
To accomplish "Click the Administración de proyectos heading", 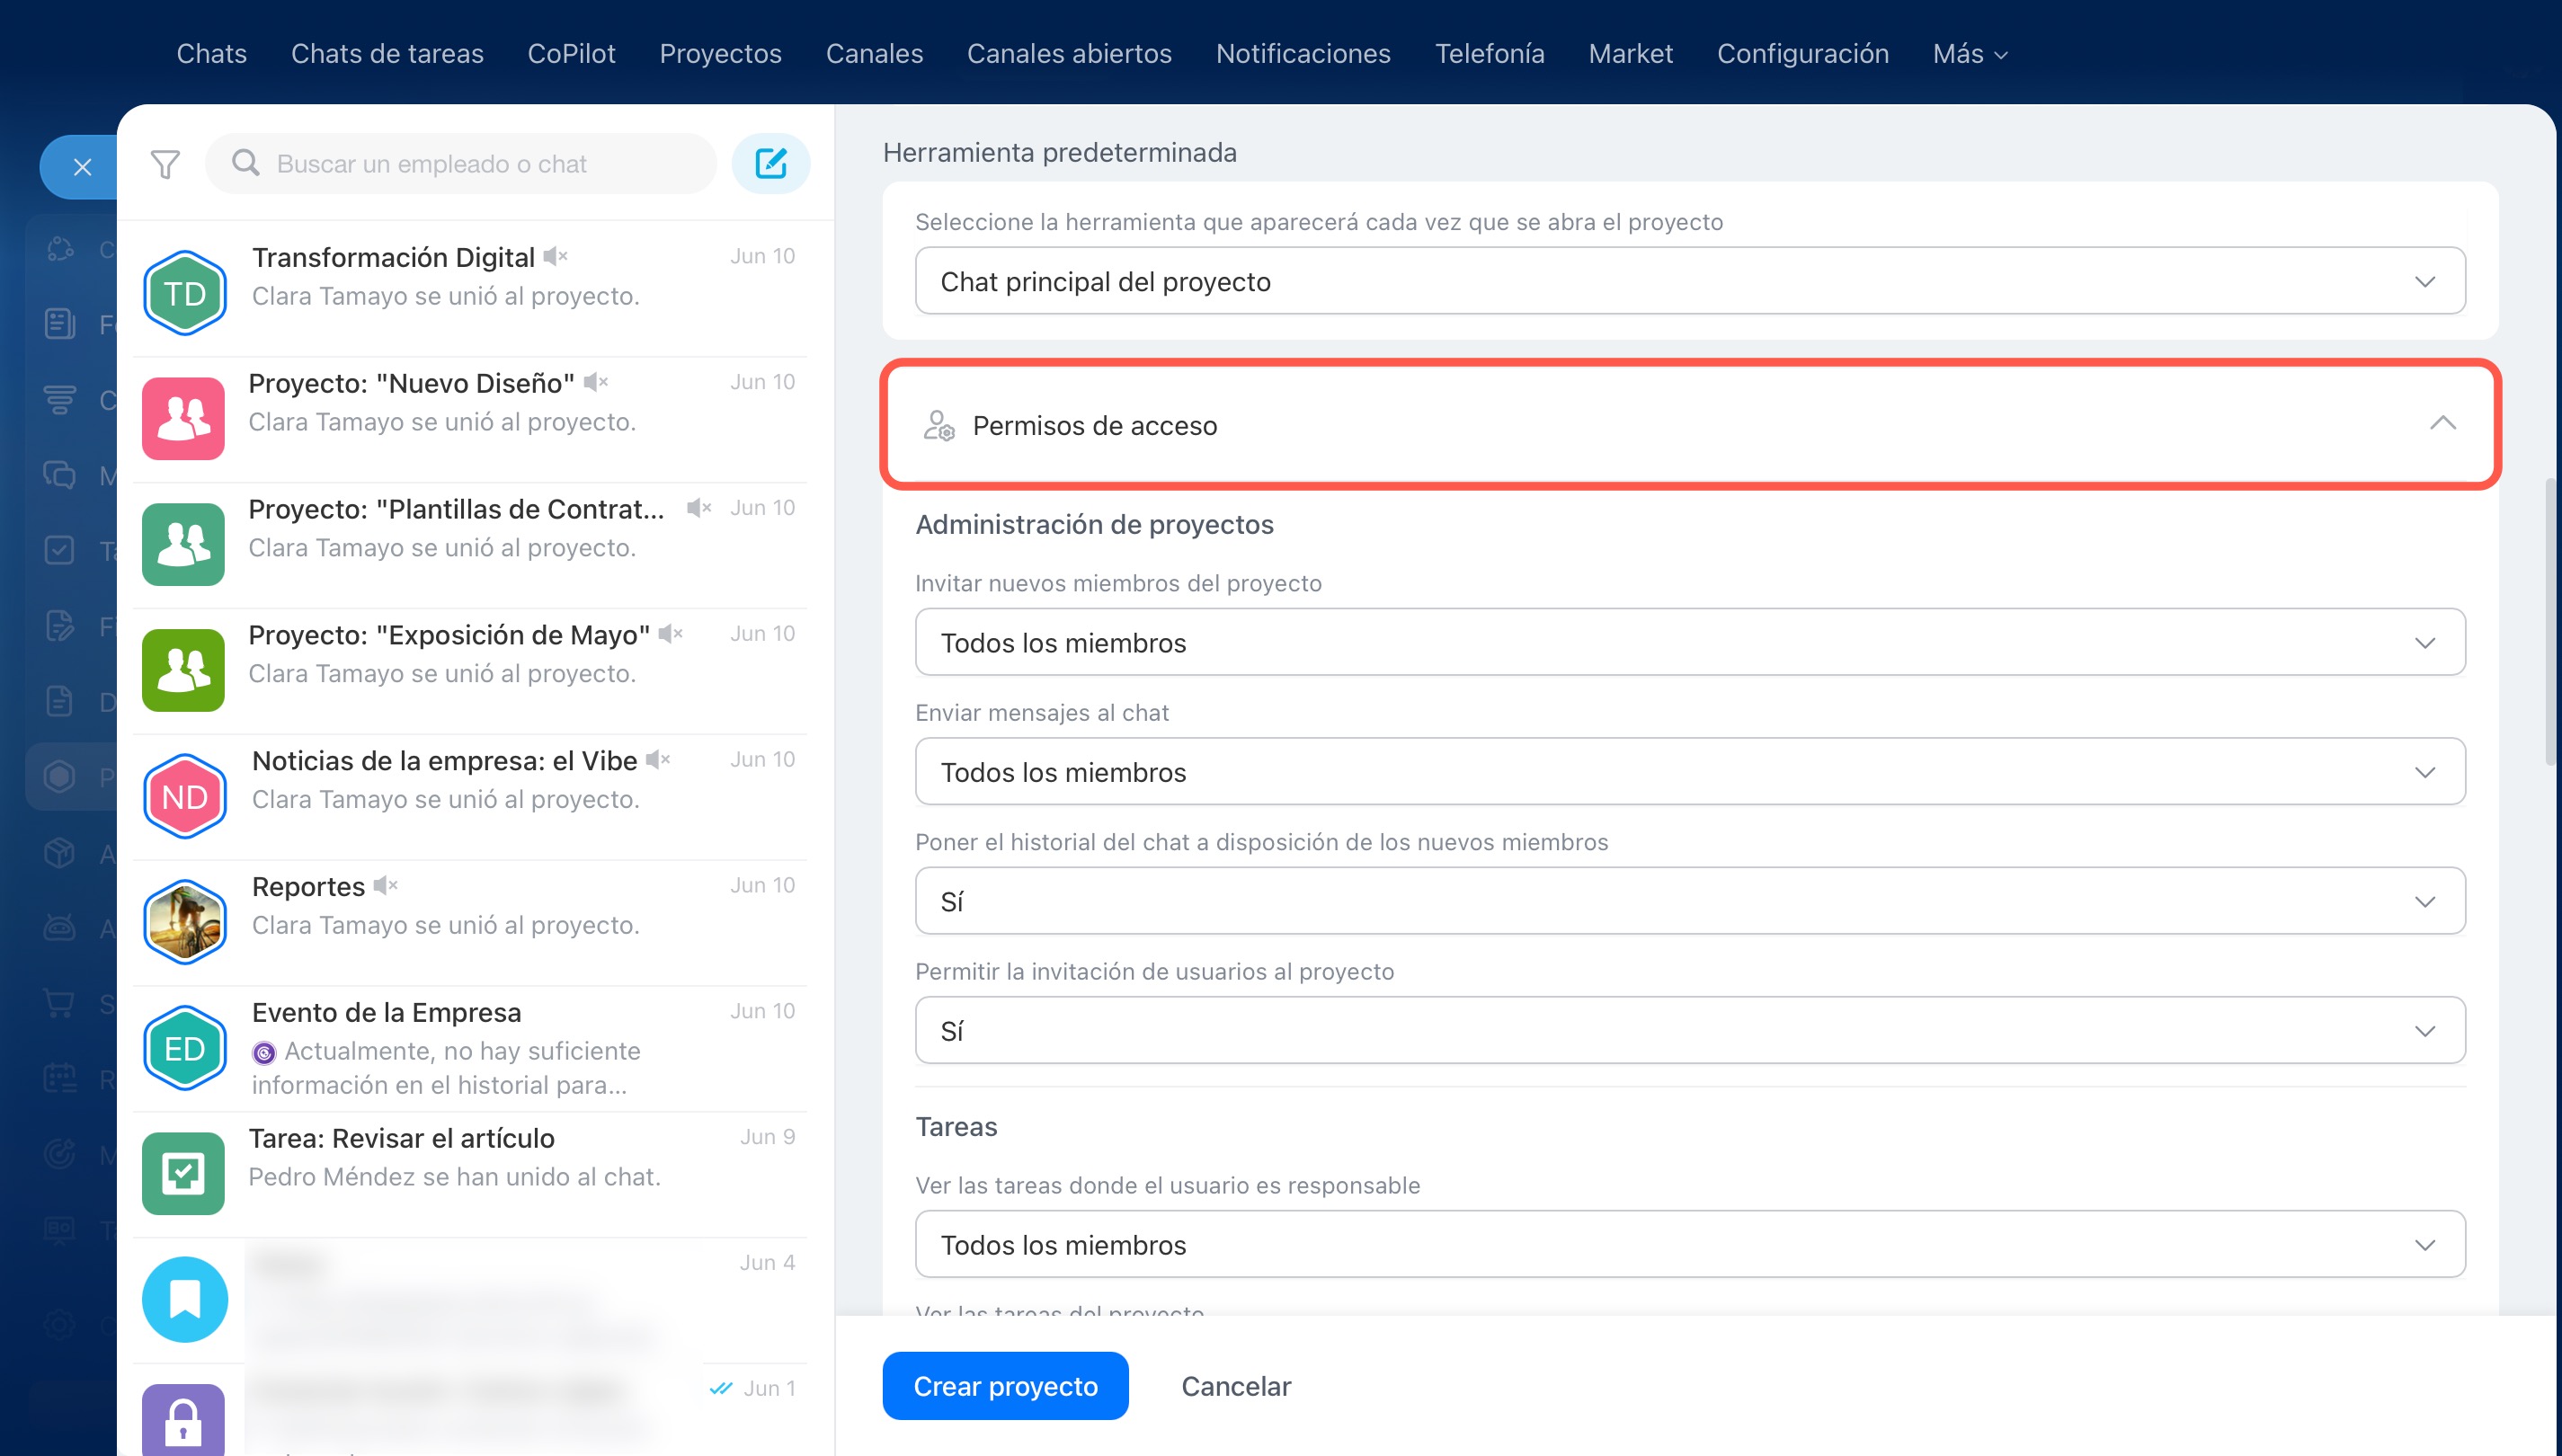I will tap(1094, 524).
